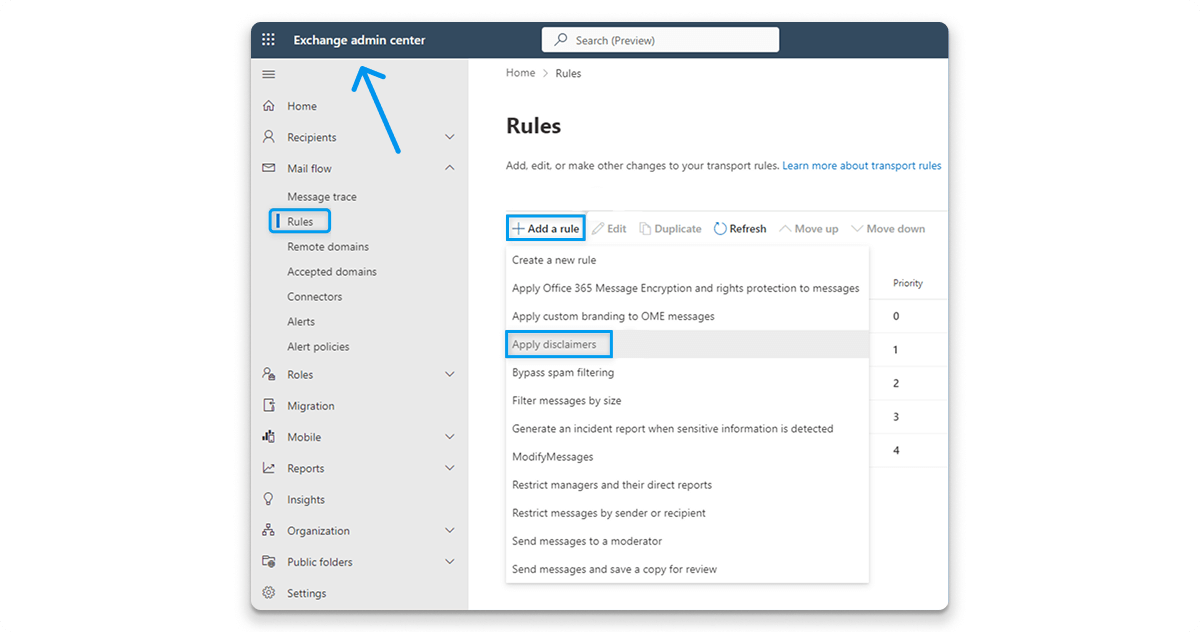1200x636 pixels.
Task: Click the priority 0 table cell
Action: point(896,316)
